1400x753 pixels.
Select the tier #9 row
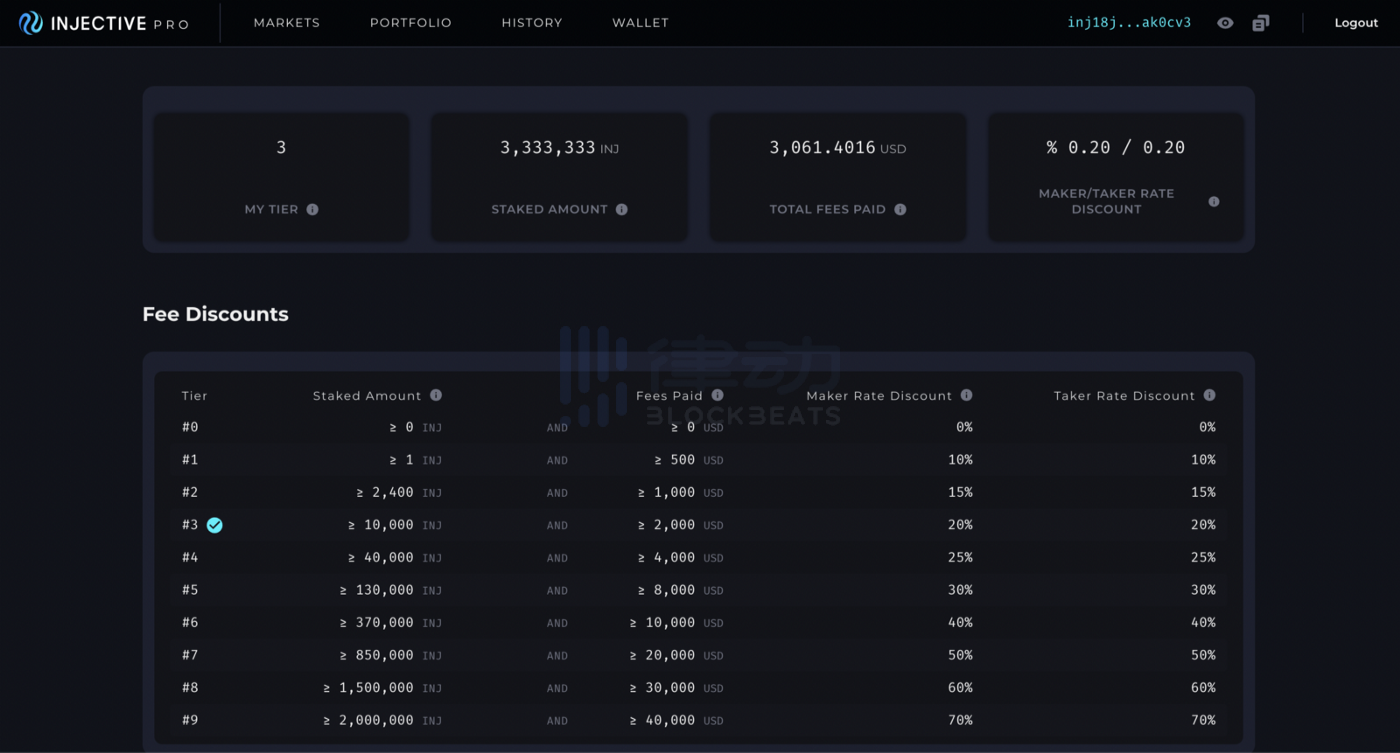698,720
